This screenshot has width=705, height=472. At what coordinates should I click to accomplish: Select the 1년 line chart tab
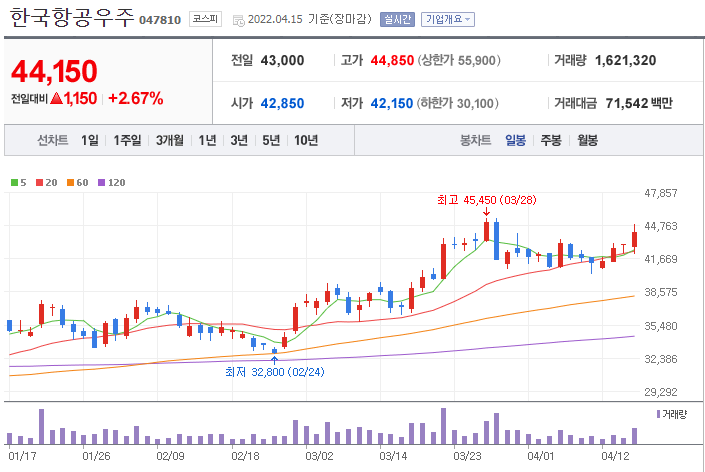(x=207, y=140)
